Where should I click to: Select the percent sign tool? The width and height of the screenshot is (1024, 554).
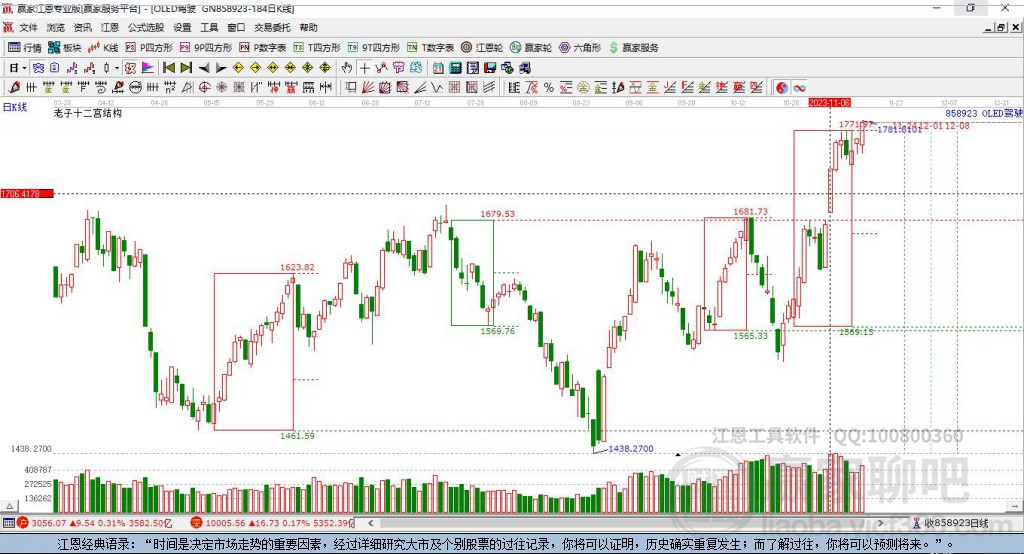[x=549, y=88]
